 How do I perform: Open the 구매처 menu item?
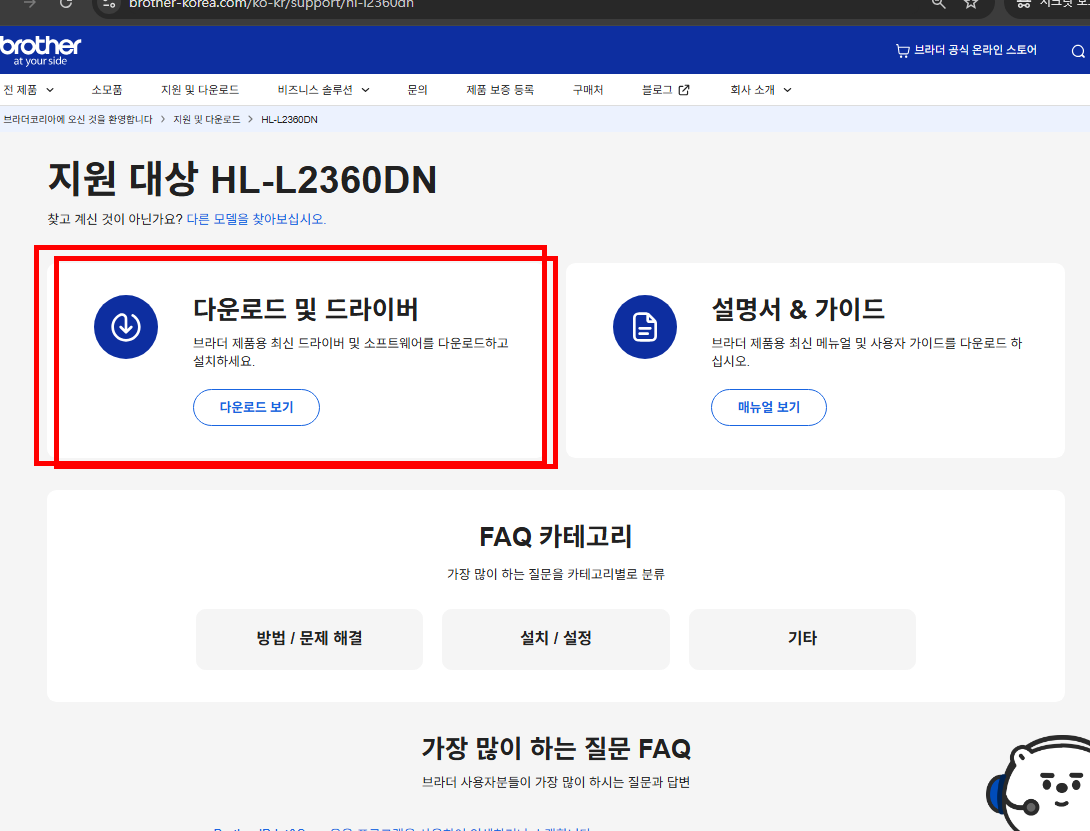(587, 90)
